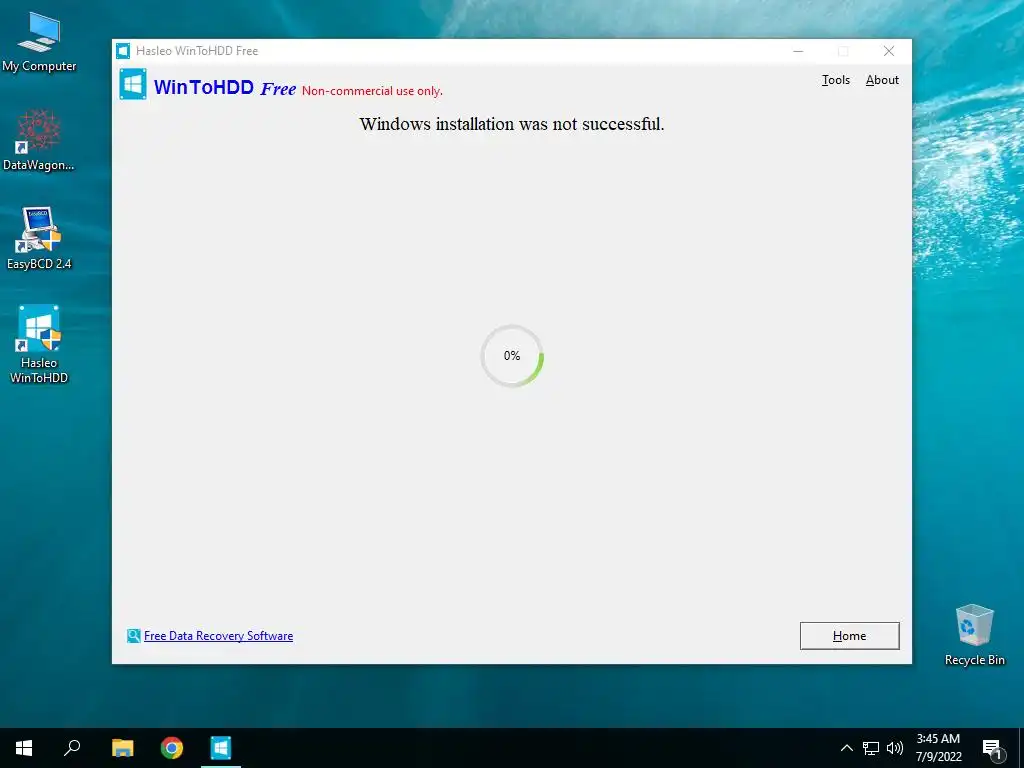Screen dimensions: 1024x768
Task: Click the WinToHDD taskbar button
Action: tap(221, 748)
